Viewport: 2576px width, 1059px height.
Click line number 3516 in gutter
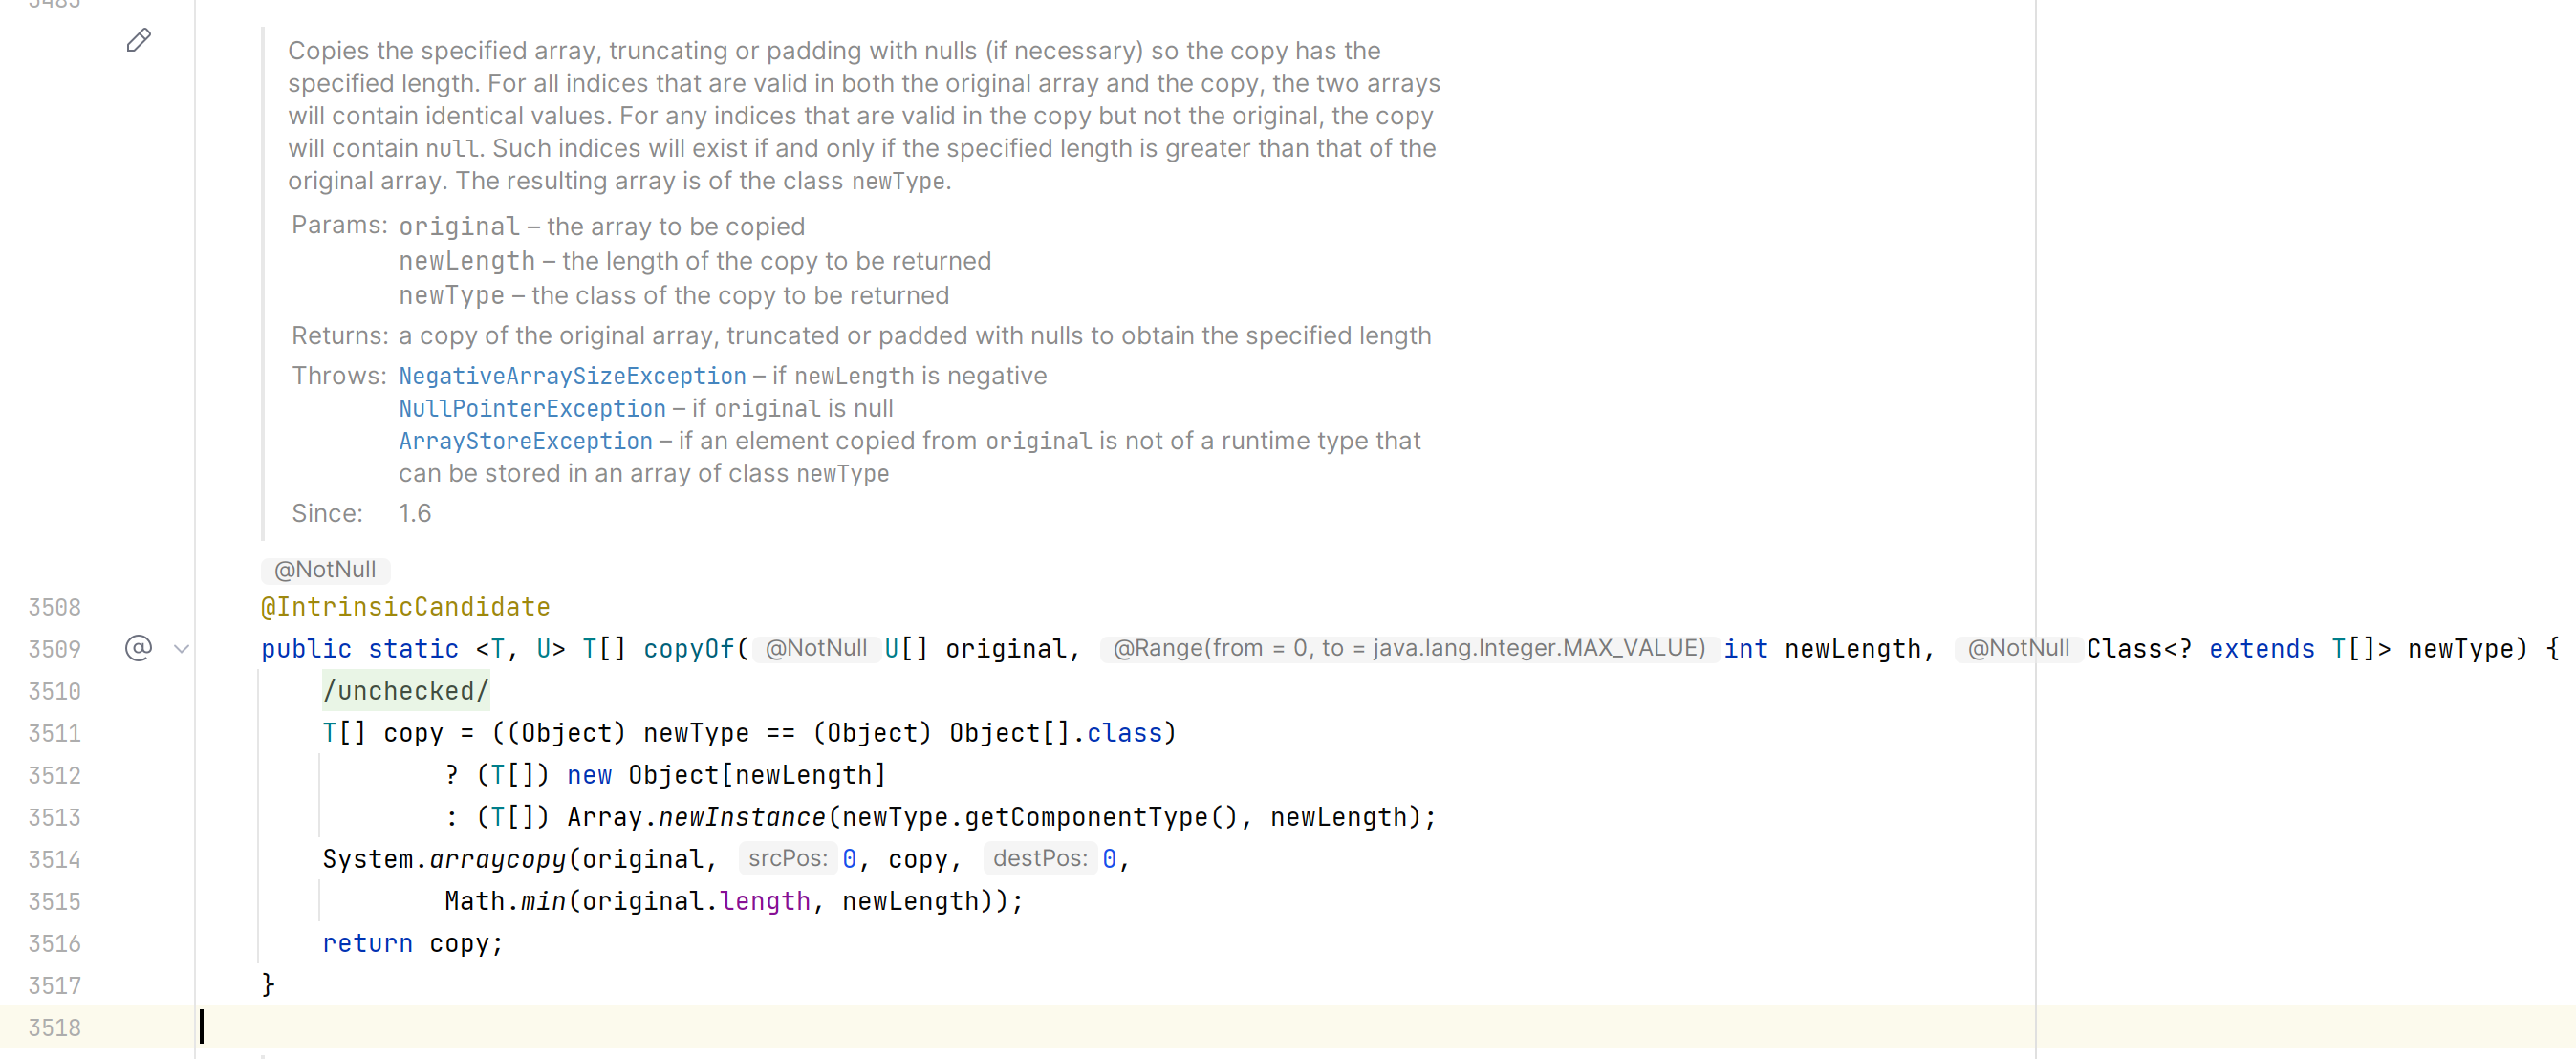(54, 943)
